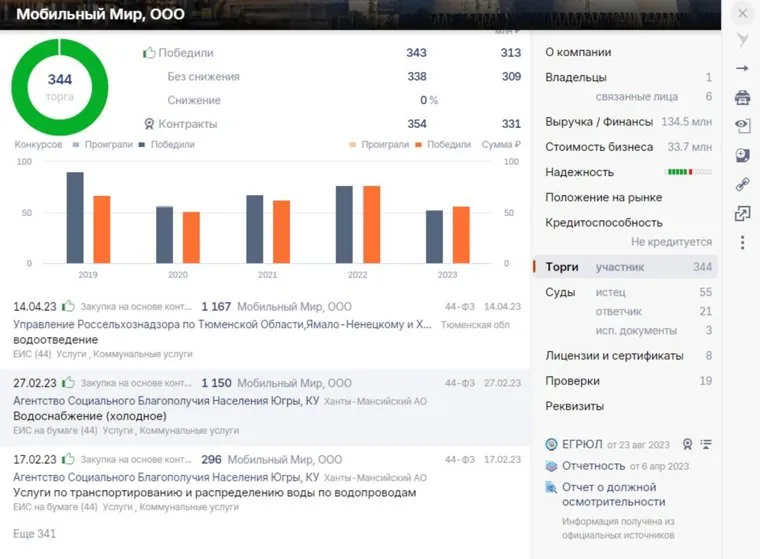Open card in new window icon

pos(742,213)
